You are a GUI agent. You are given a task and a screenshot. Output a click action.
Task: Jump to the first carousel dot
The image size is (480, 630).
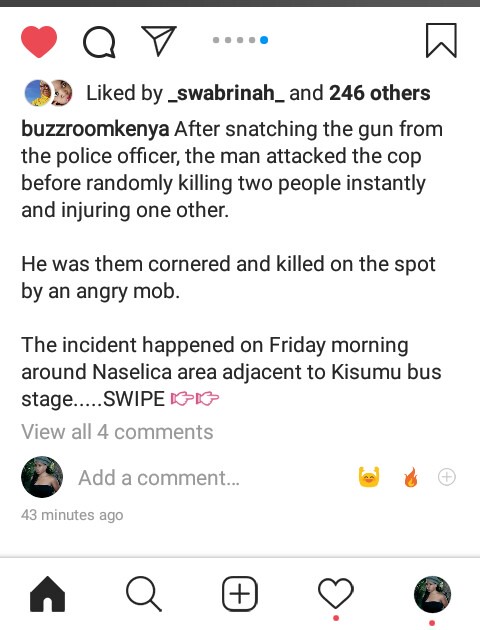point(216,40)
